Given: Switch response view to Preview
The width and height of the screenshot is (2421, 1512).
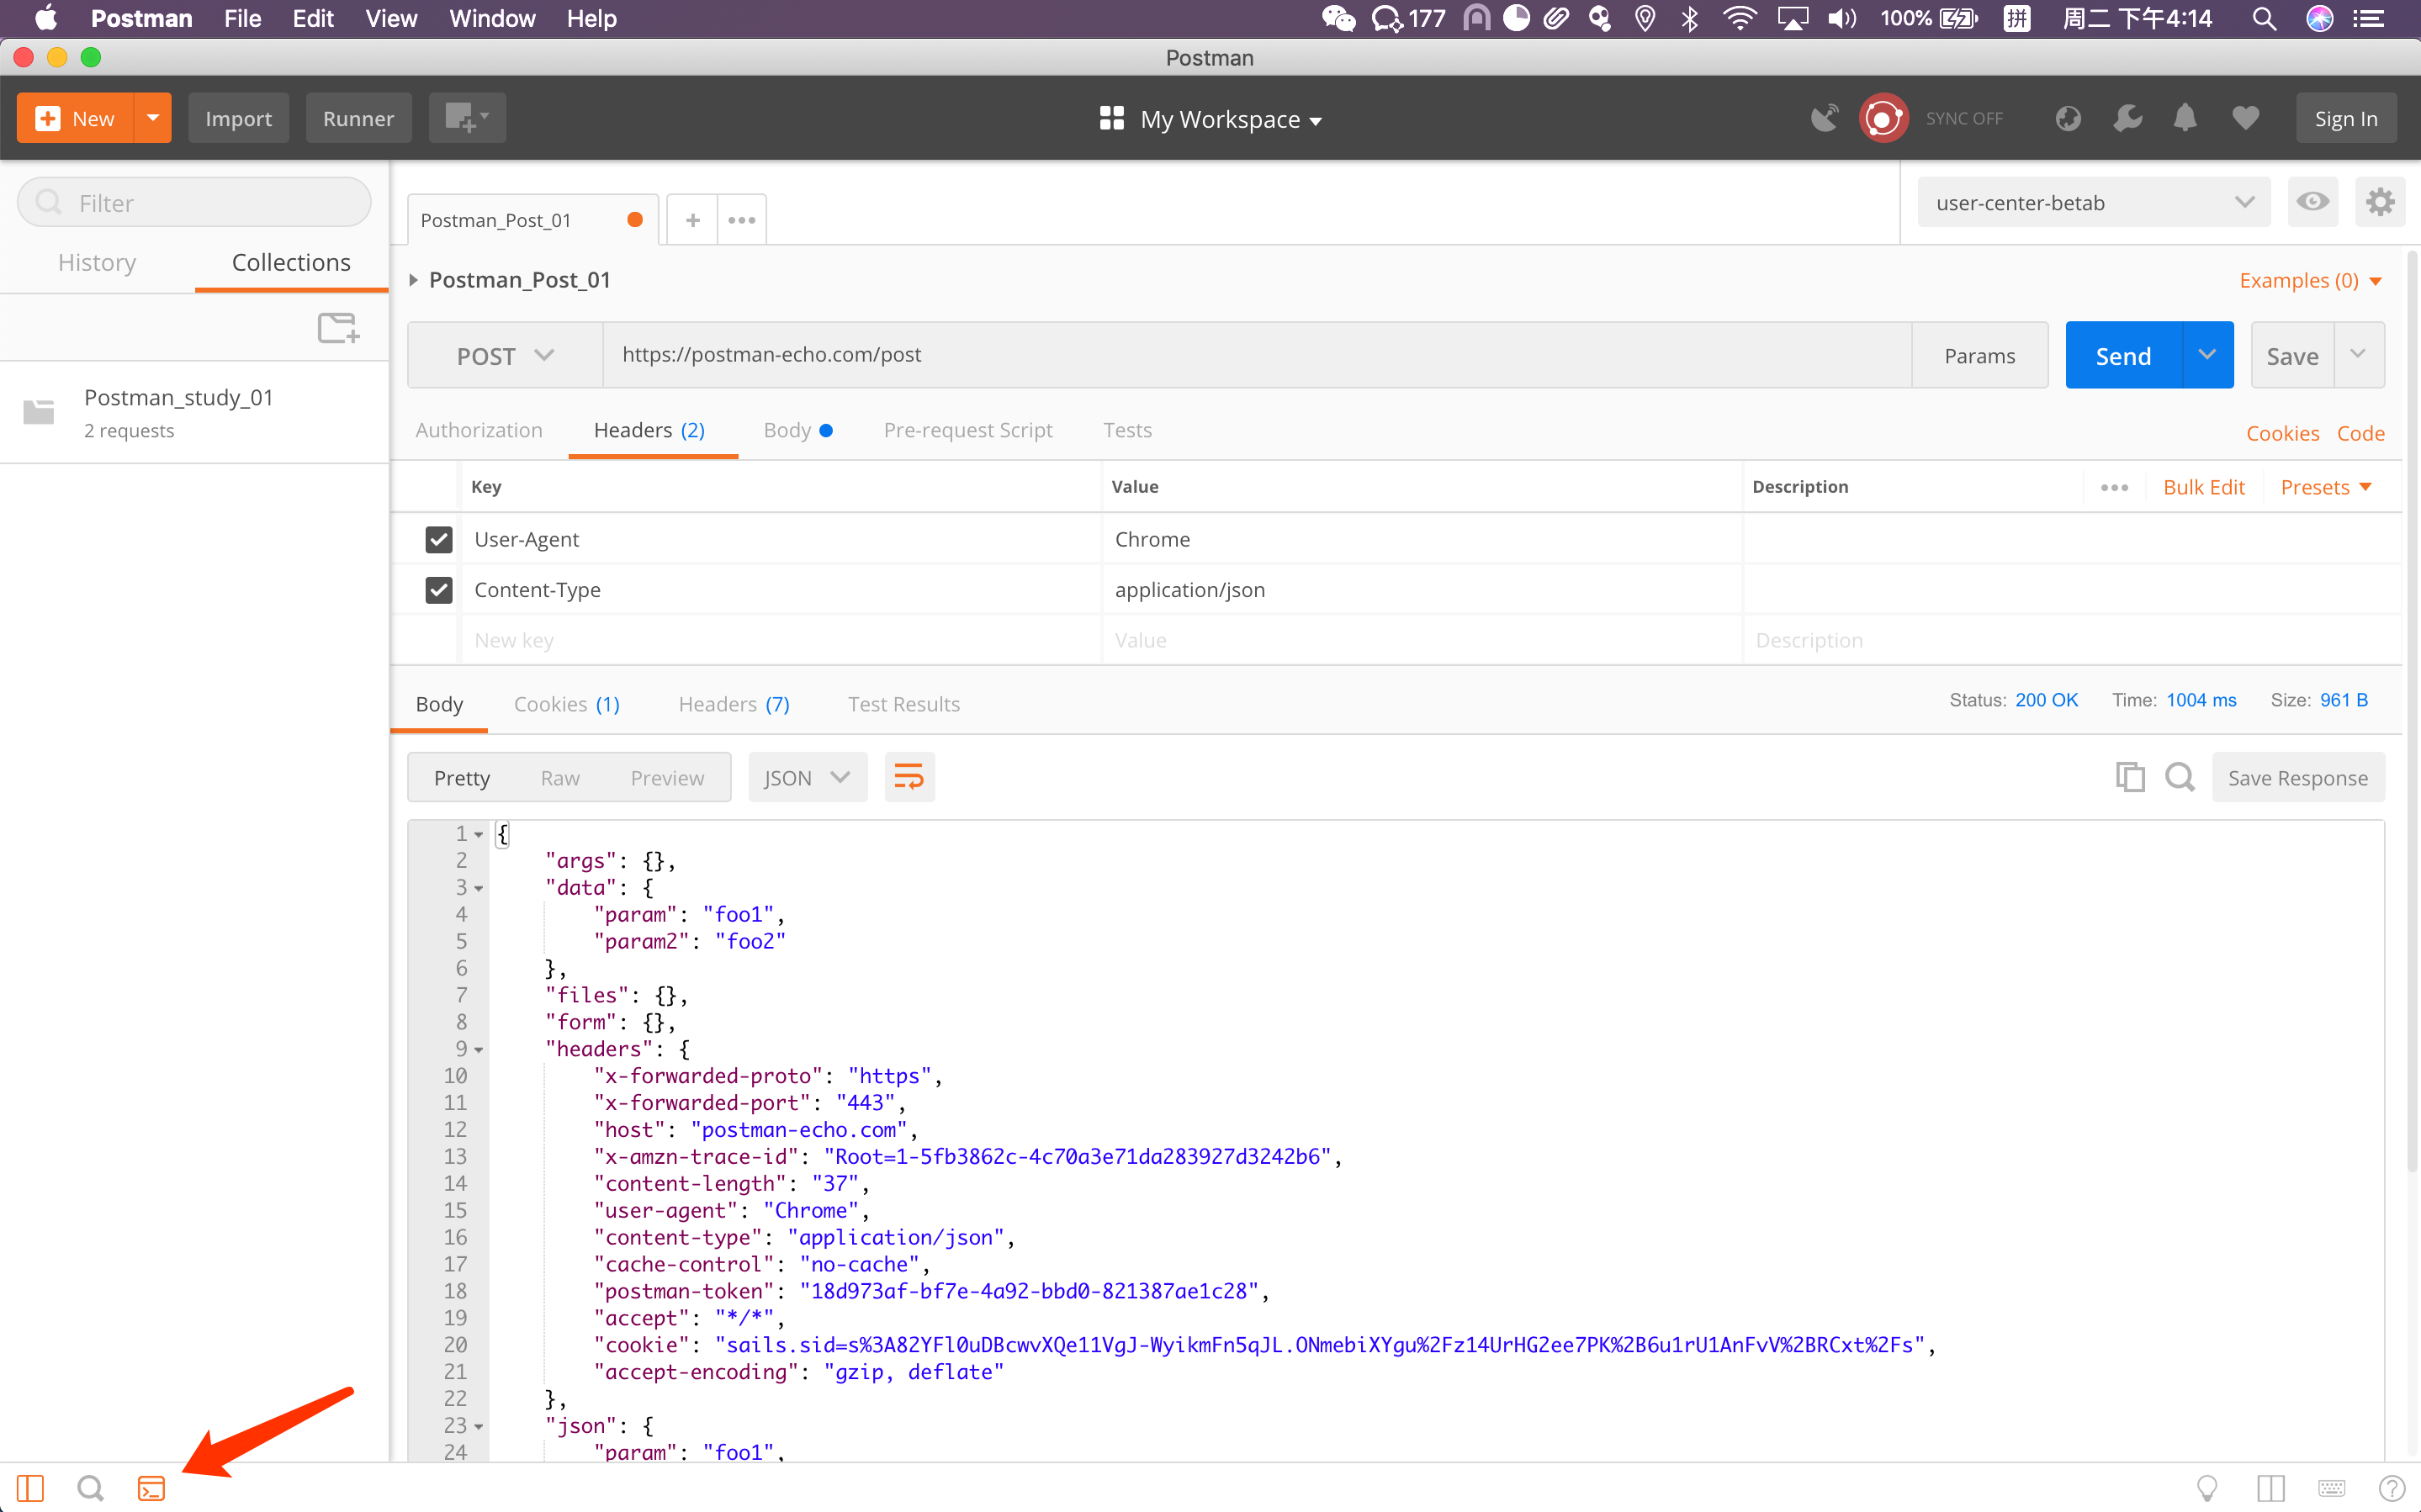Looking at the screenshot, I should pos(667,778).
